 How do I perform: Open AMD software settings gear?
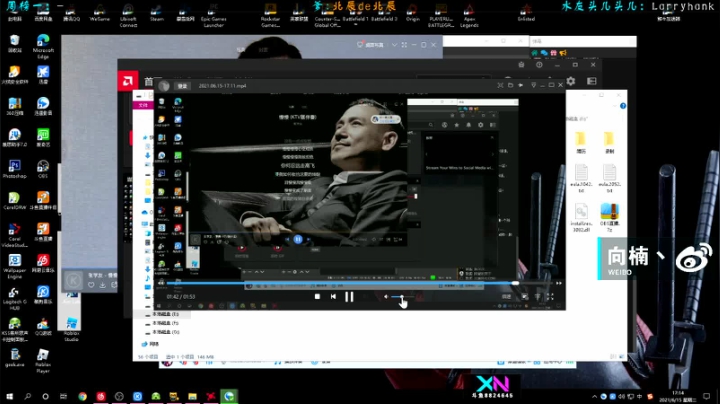[571, 81]
